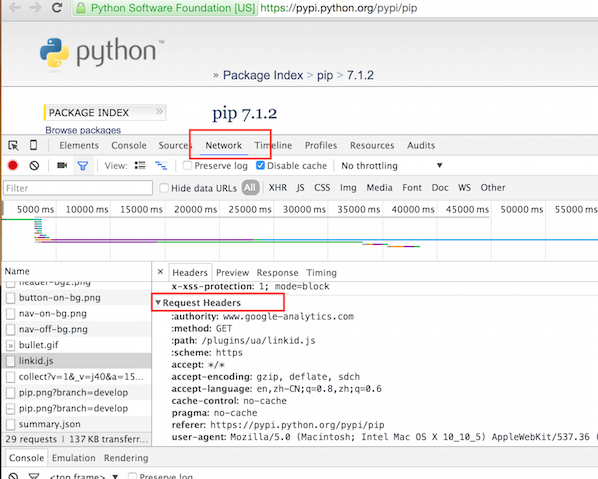Screen dimensions: 598x479
Task: Stop recording with the red record button
Action: pos(13,166)
